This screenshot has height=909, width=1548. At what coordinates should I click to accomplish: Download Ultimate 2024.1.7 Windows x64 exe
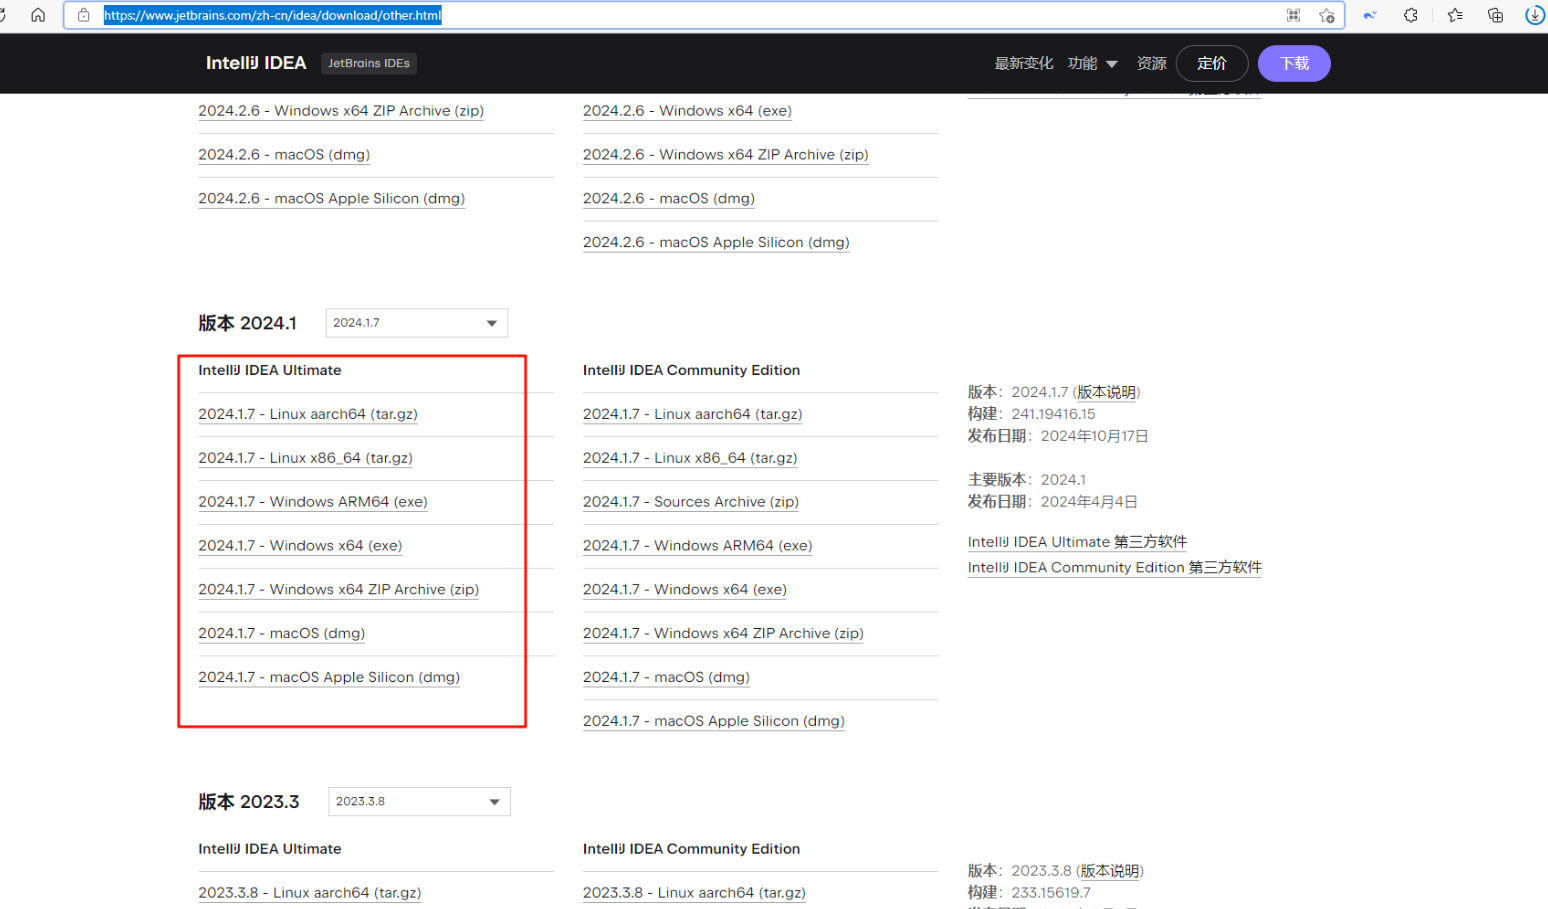tap(300, 546)
